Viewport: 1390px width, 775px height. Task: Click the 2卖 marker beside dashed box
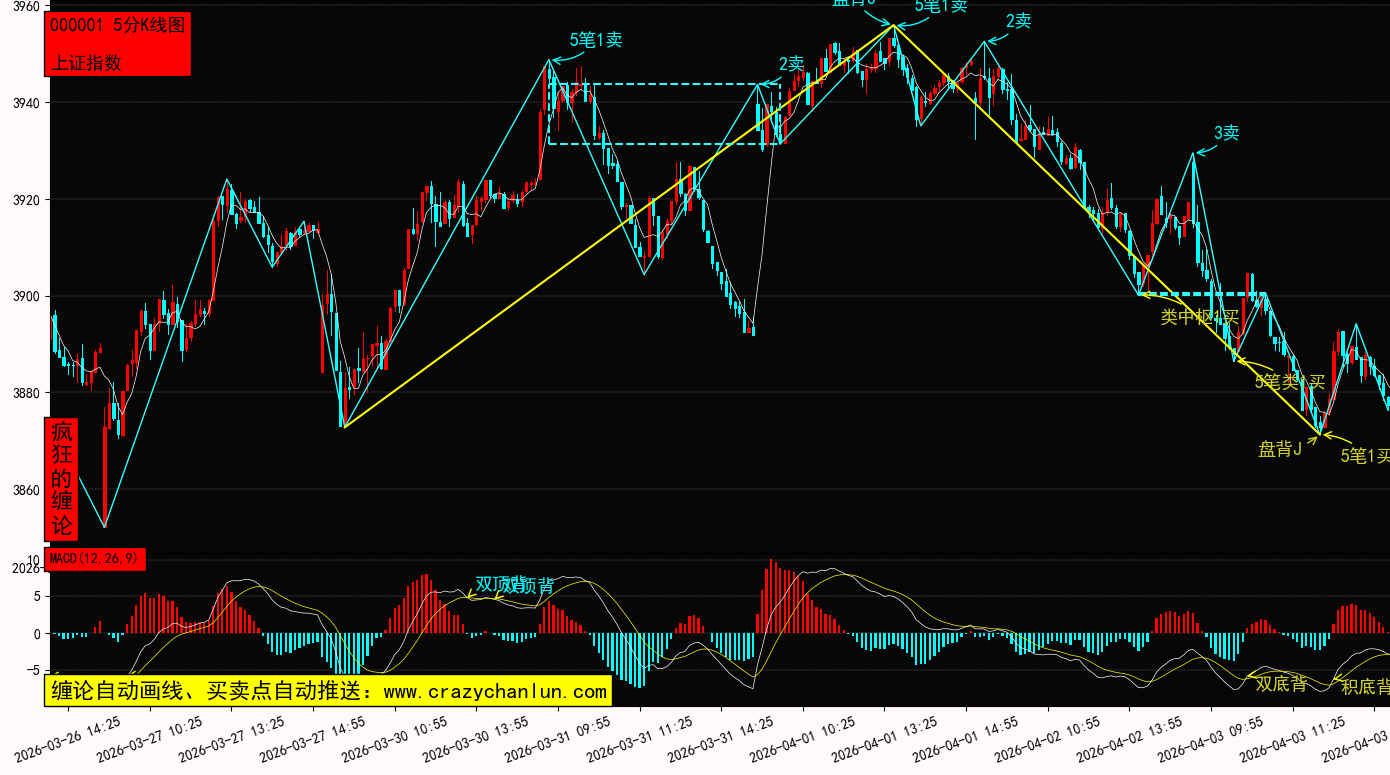pyautogui.click(x=791, y=64)
